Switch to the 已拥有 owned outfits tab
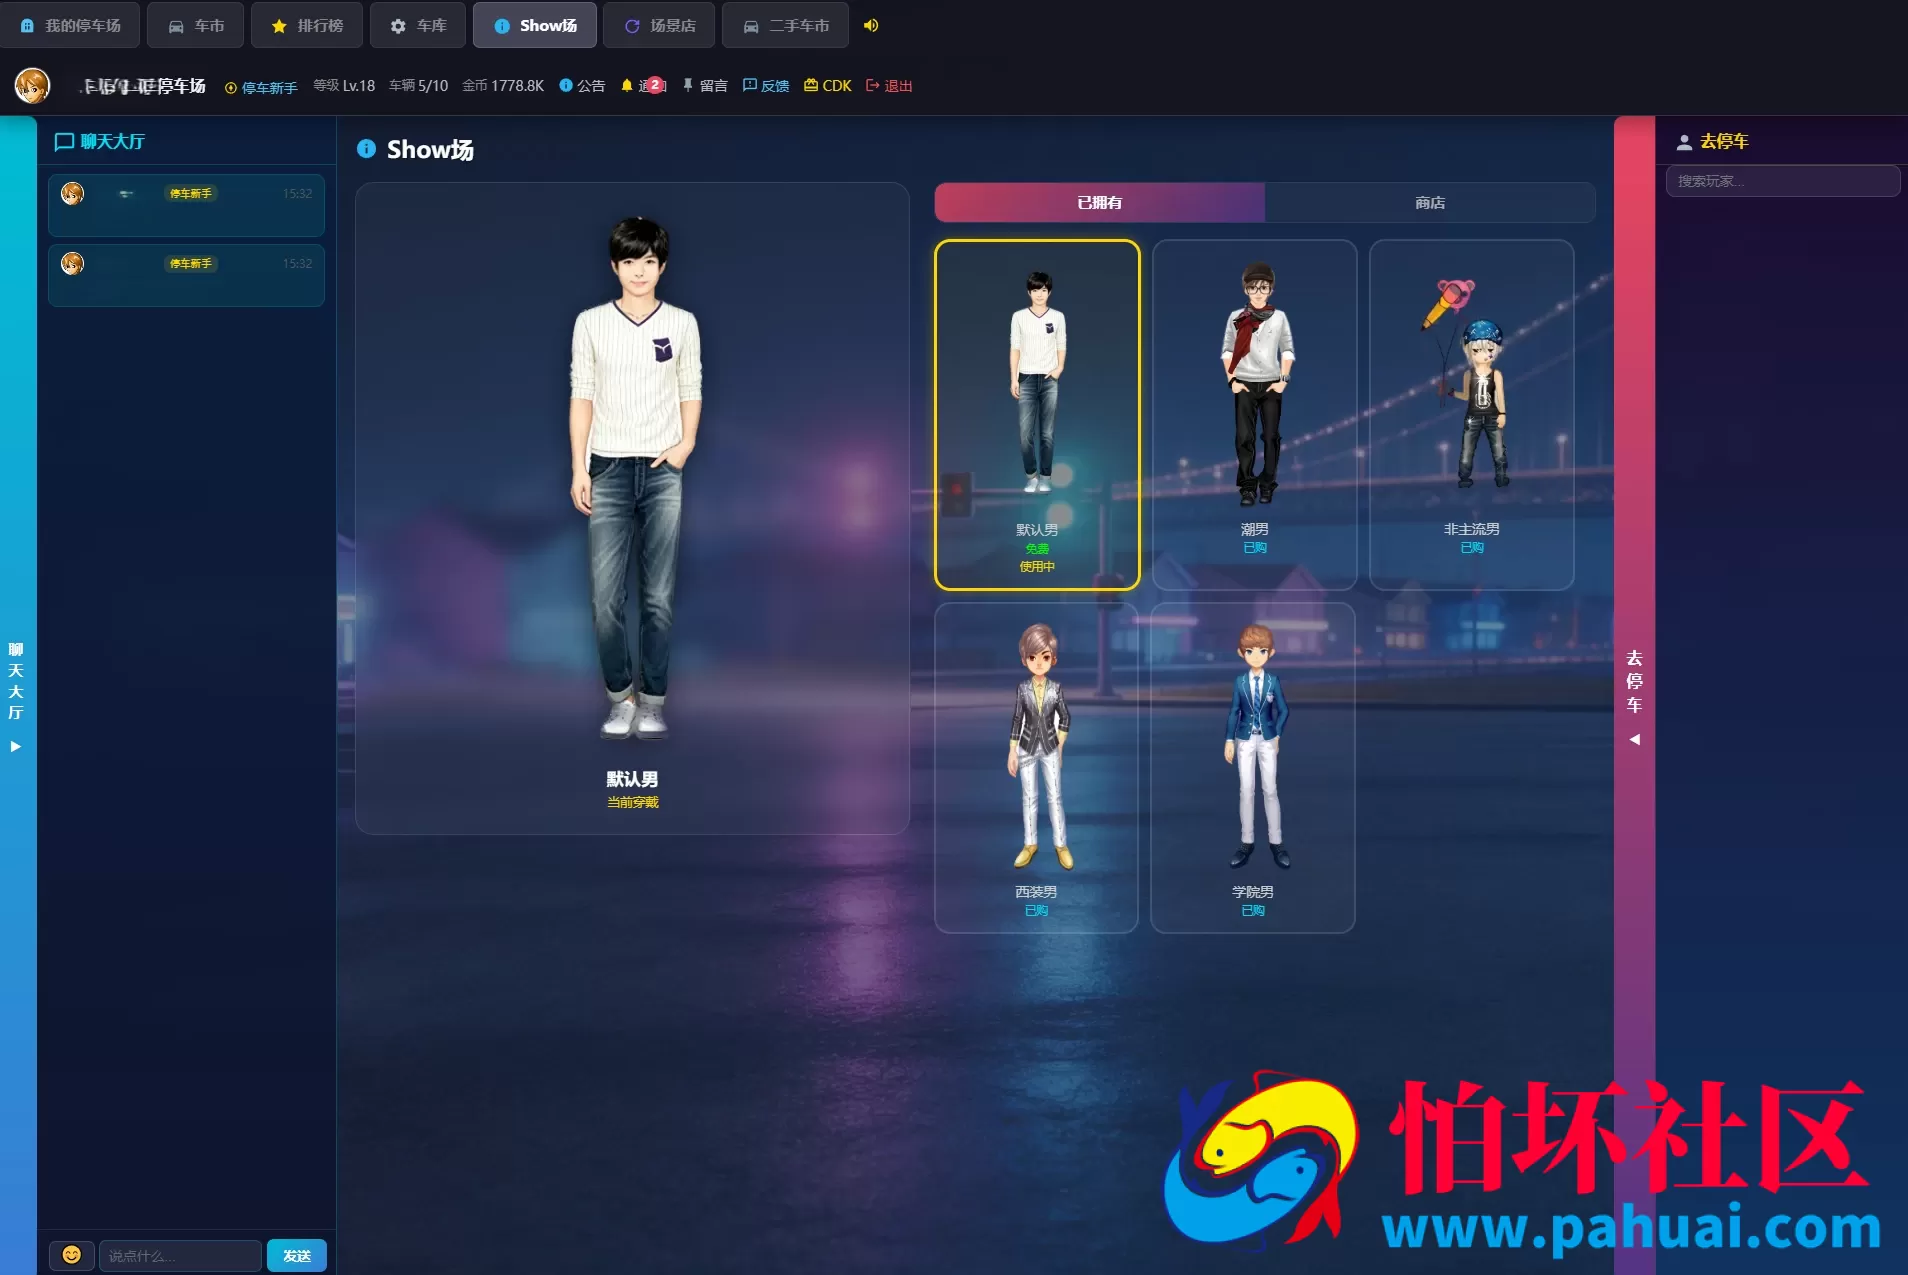 click(x=1100, y=203)
